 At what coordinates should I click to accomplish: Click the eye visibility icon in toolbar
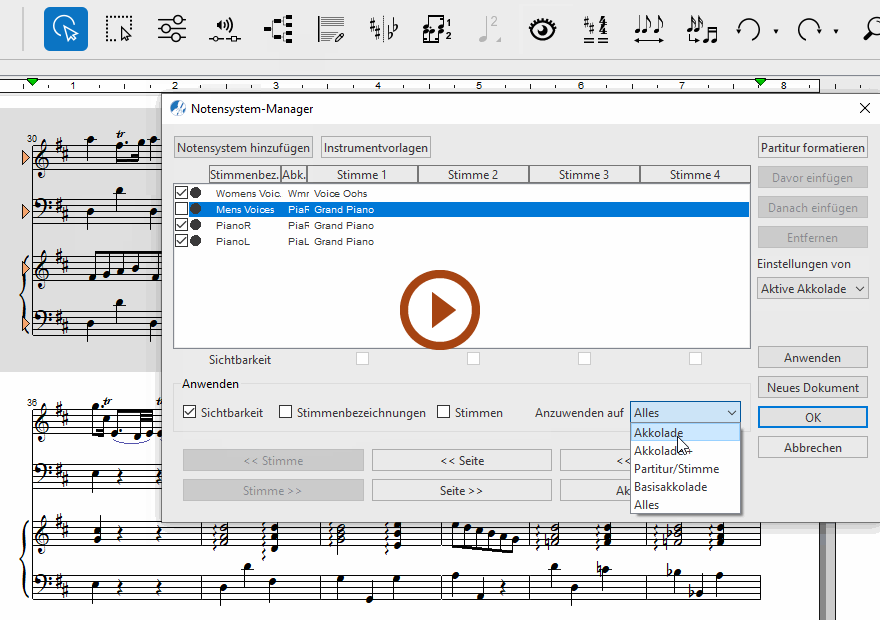542,29
